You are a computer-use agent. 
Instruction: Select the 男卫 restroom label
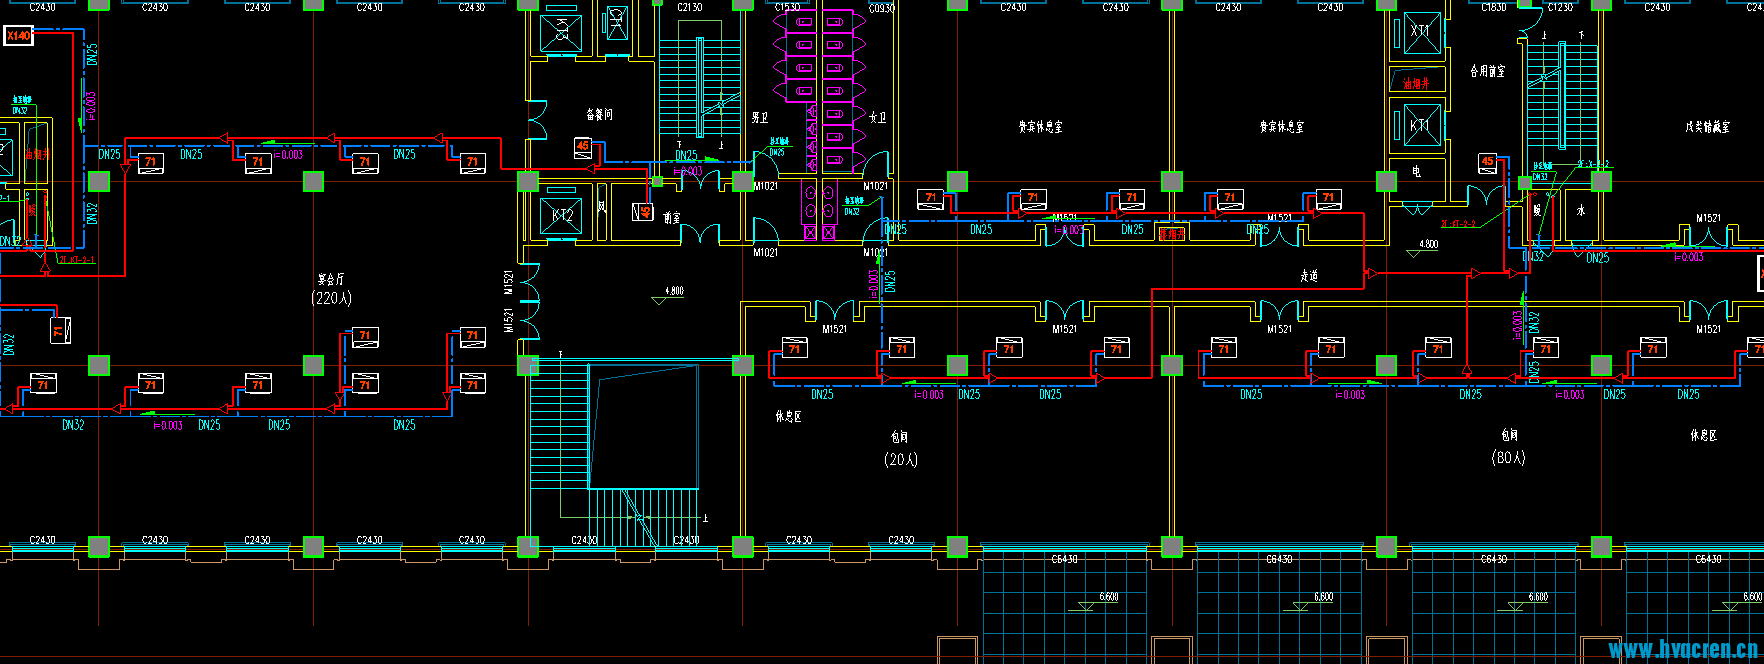point(760,117)
